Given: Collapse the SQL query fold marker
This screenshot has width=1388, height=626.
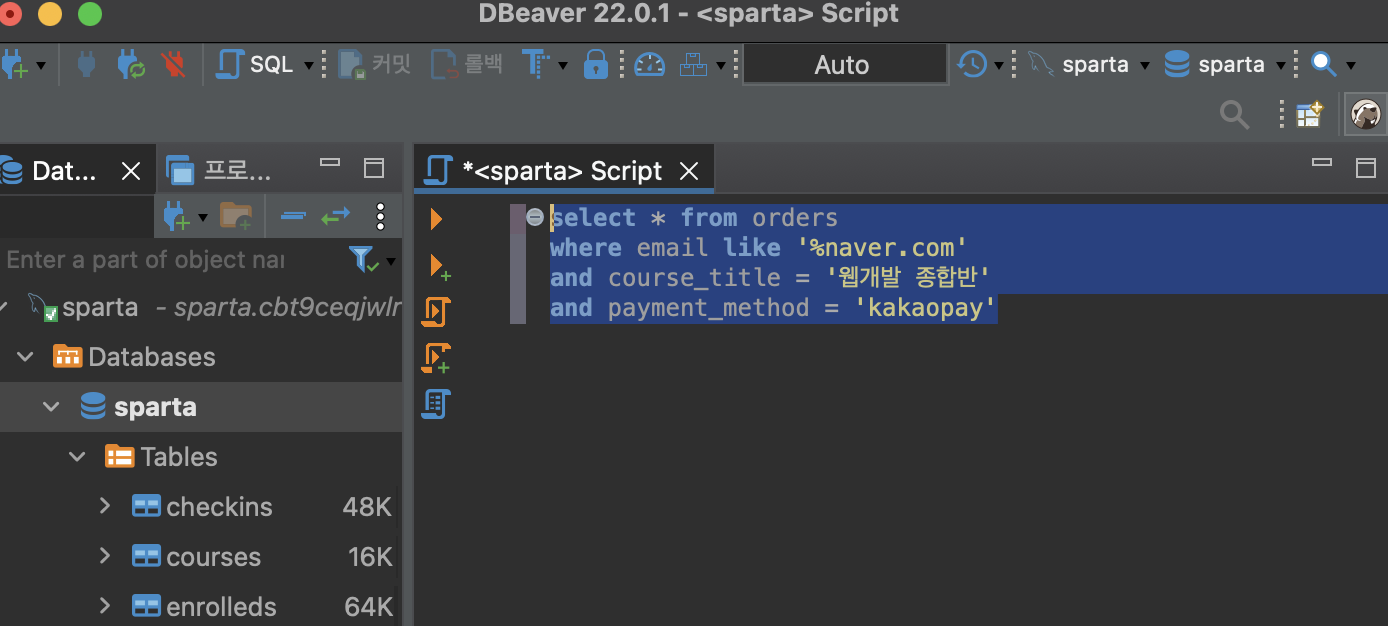Looking at the screenshot, I should (x=535, y=217).
